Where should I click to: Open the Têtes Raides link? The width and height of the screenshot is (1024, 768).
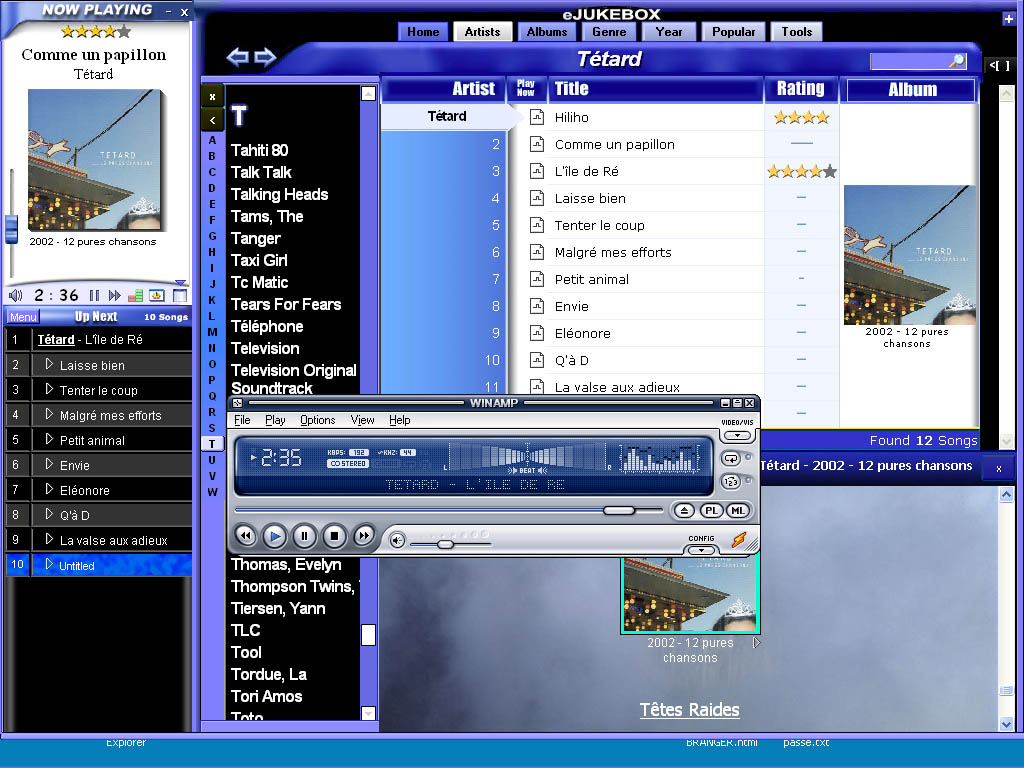pos(690,710)
